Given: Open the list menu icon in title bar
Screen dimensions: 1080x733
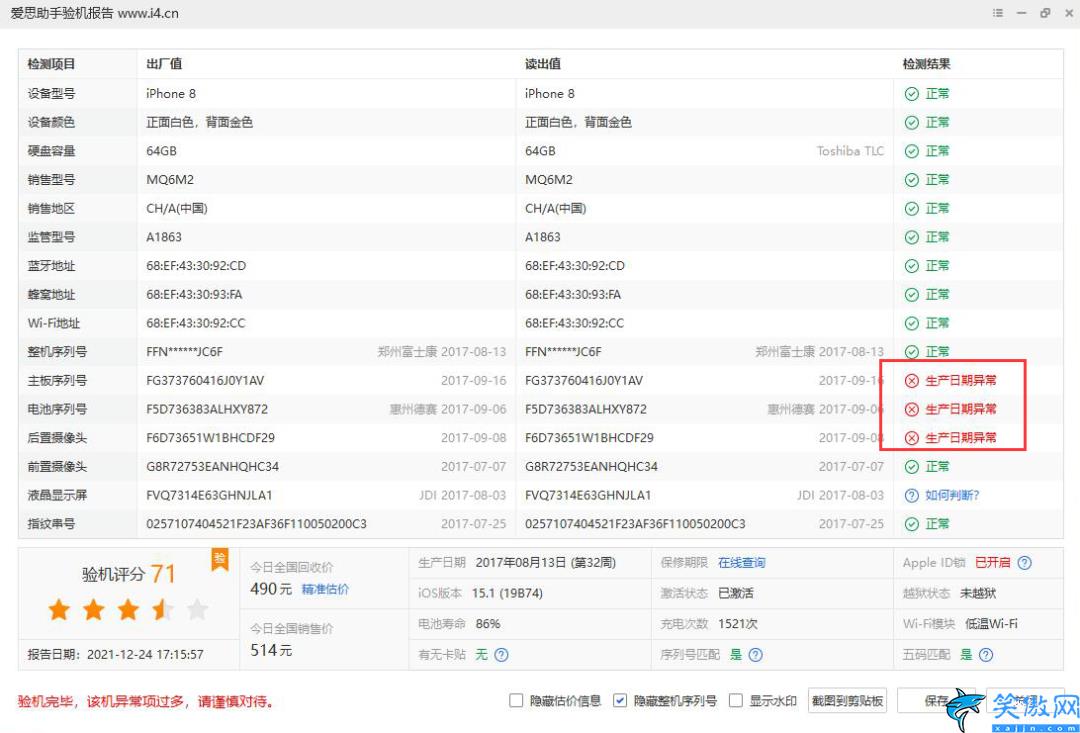Looking at the screenshot, I should [998, 13].
